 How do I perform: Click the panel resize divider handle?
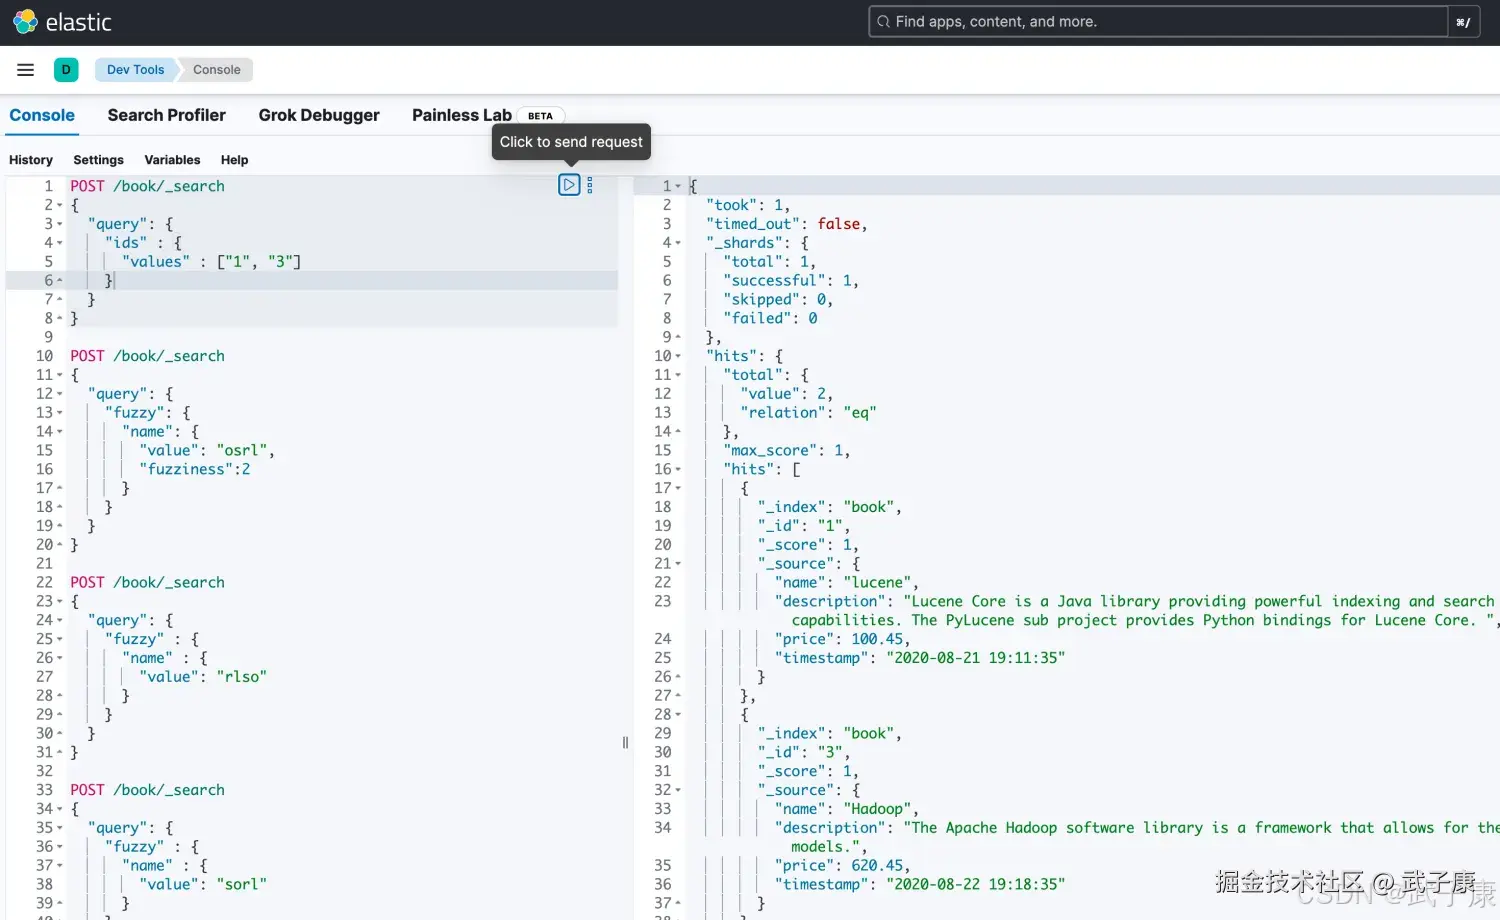click(626, 742)
